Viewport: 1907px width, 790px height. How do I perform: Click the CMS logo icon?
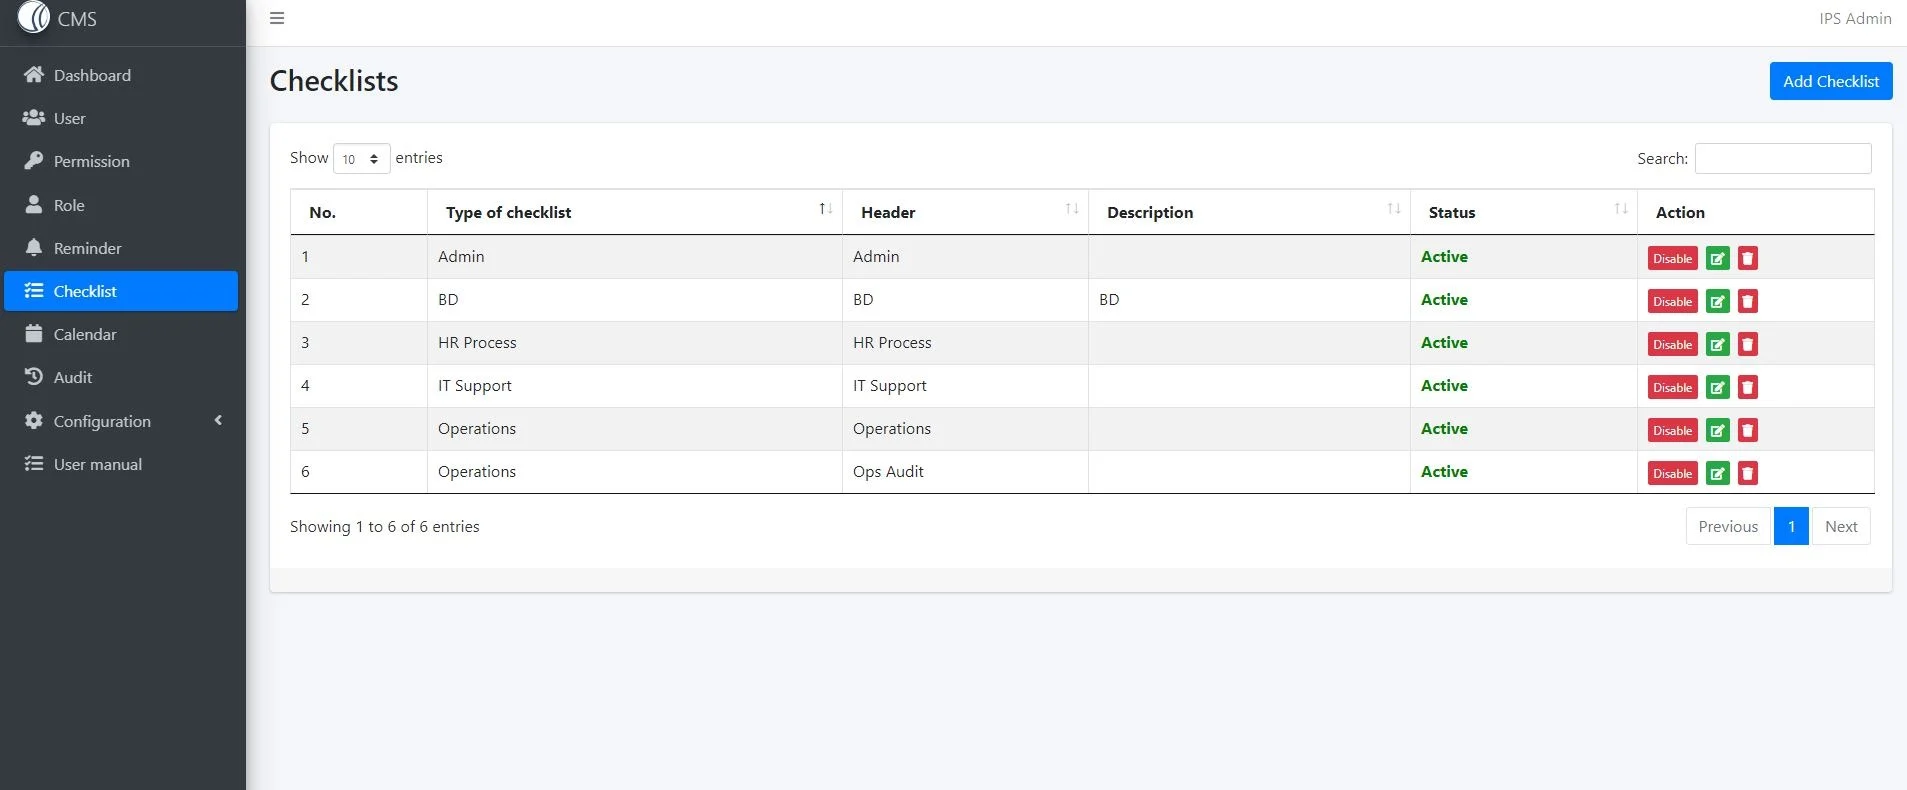(x=34, y=17)
